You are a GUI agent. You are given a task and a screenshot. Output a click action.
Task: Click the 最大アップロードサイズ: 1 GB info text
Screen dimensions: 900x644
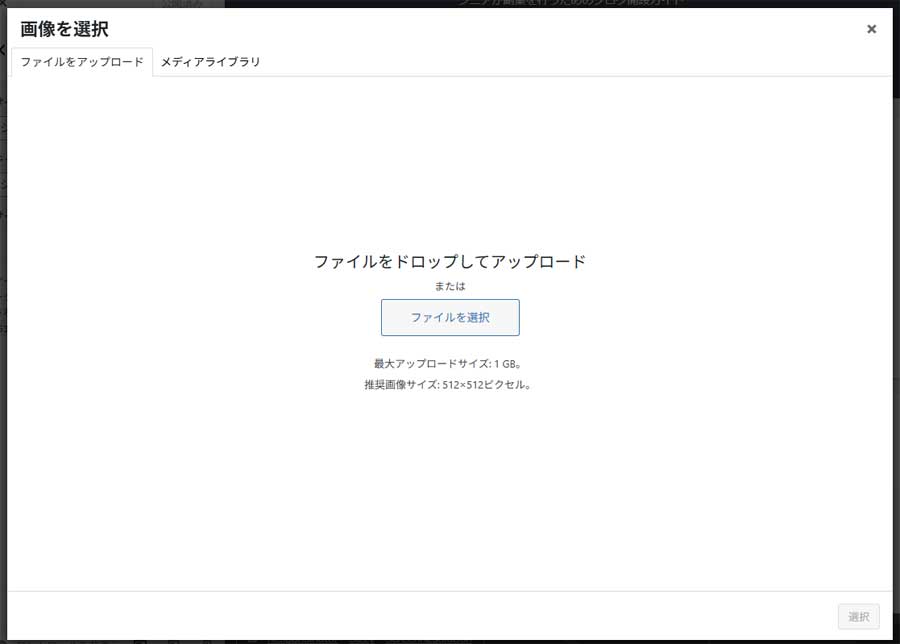(450, 364)
